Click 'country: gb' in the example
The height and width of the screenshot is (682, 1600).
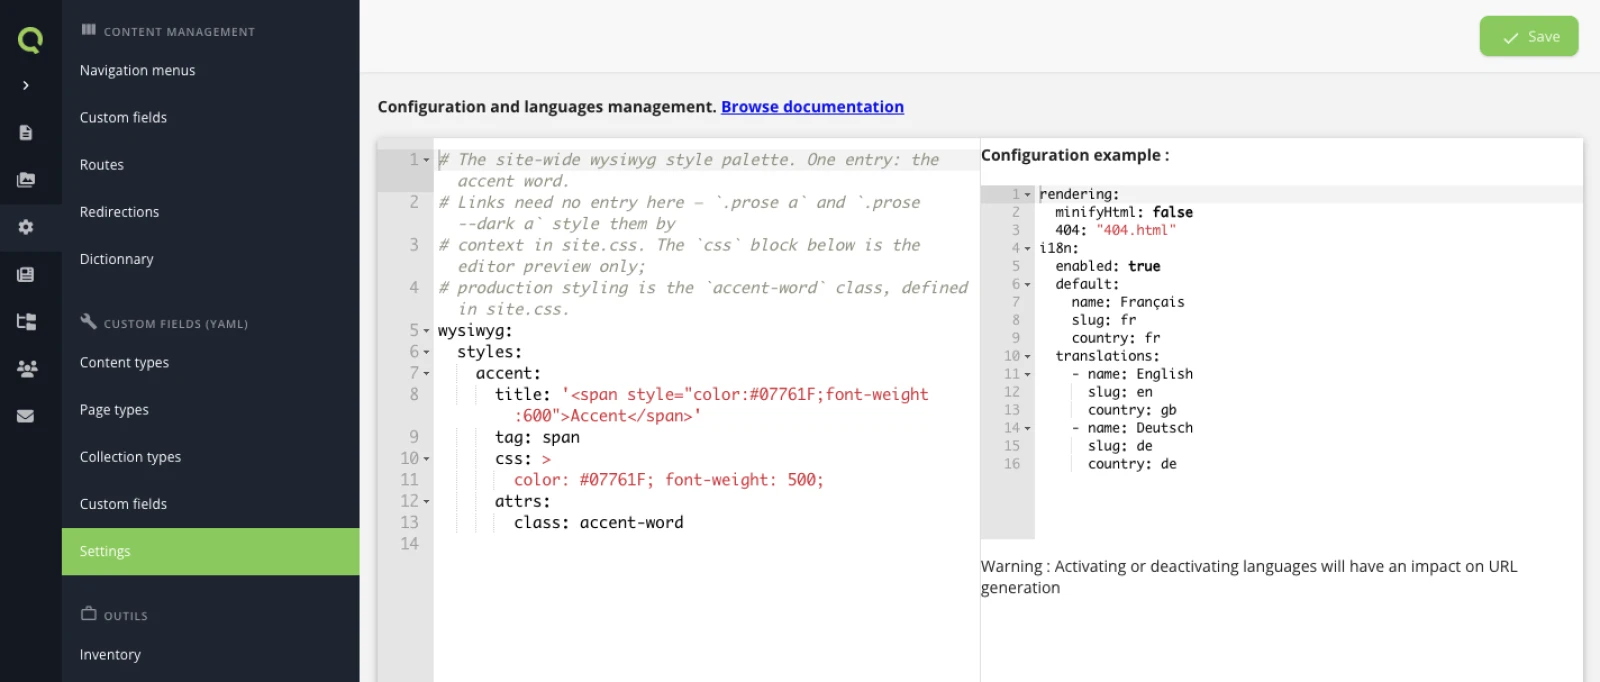click(1132, 410)
